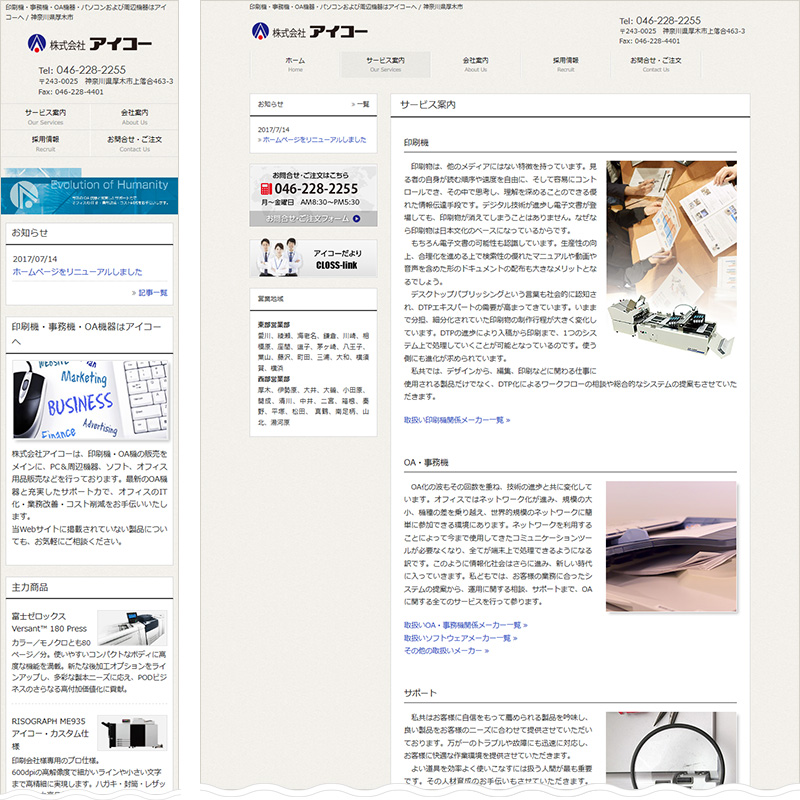
Task: Click the printing machine photo in 印刷機 section
Action: (x=671, y=259)
